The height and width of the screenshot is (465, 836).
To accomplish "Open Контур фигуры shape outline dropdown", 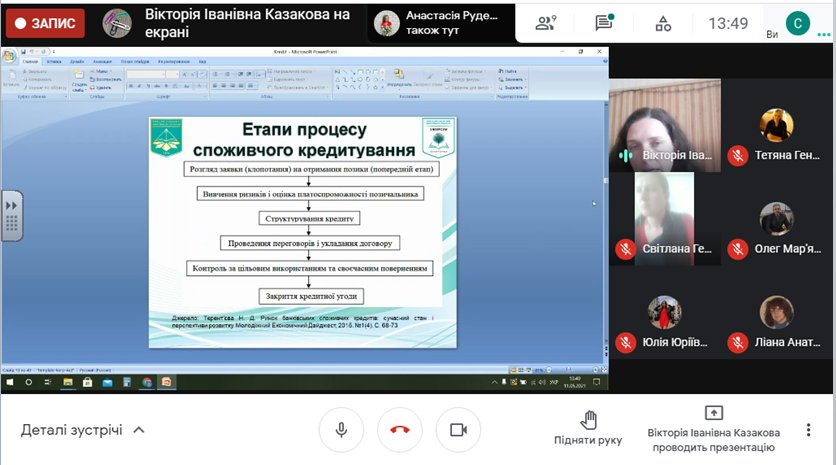I will (x=465, y=79).
